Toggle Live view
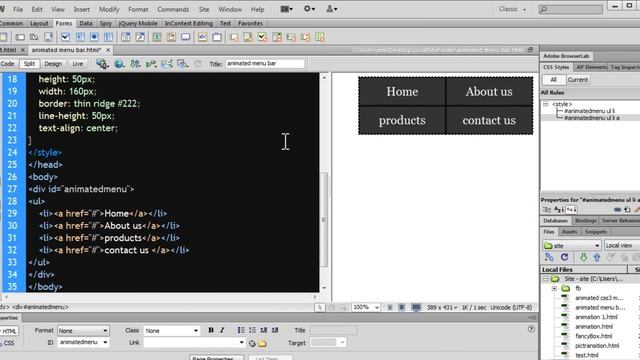Image resolution: width=640 pixels, height=360 pixels. pos(78,64)
